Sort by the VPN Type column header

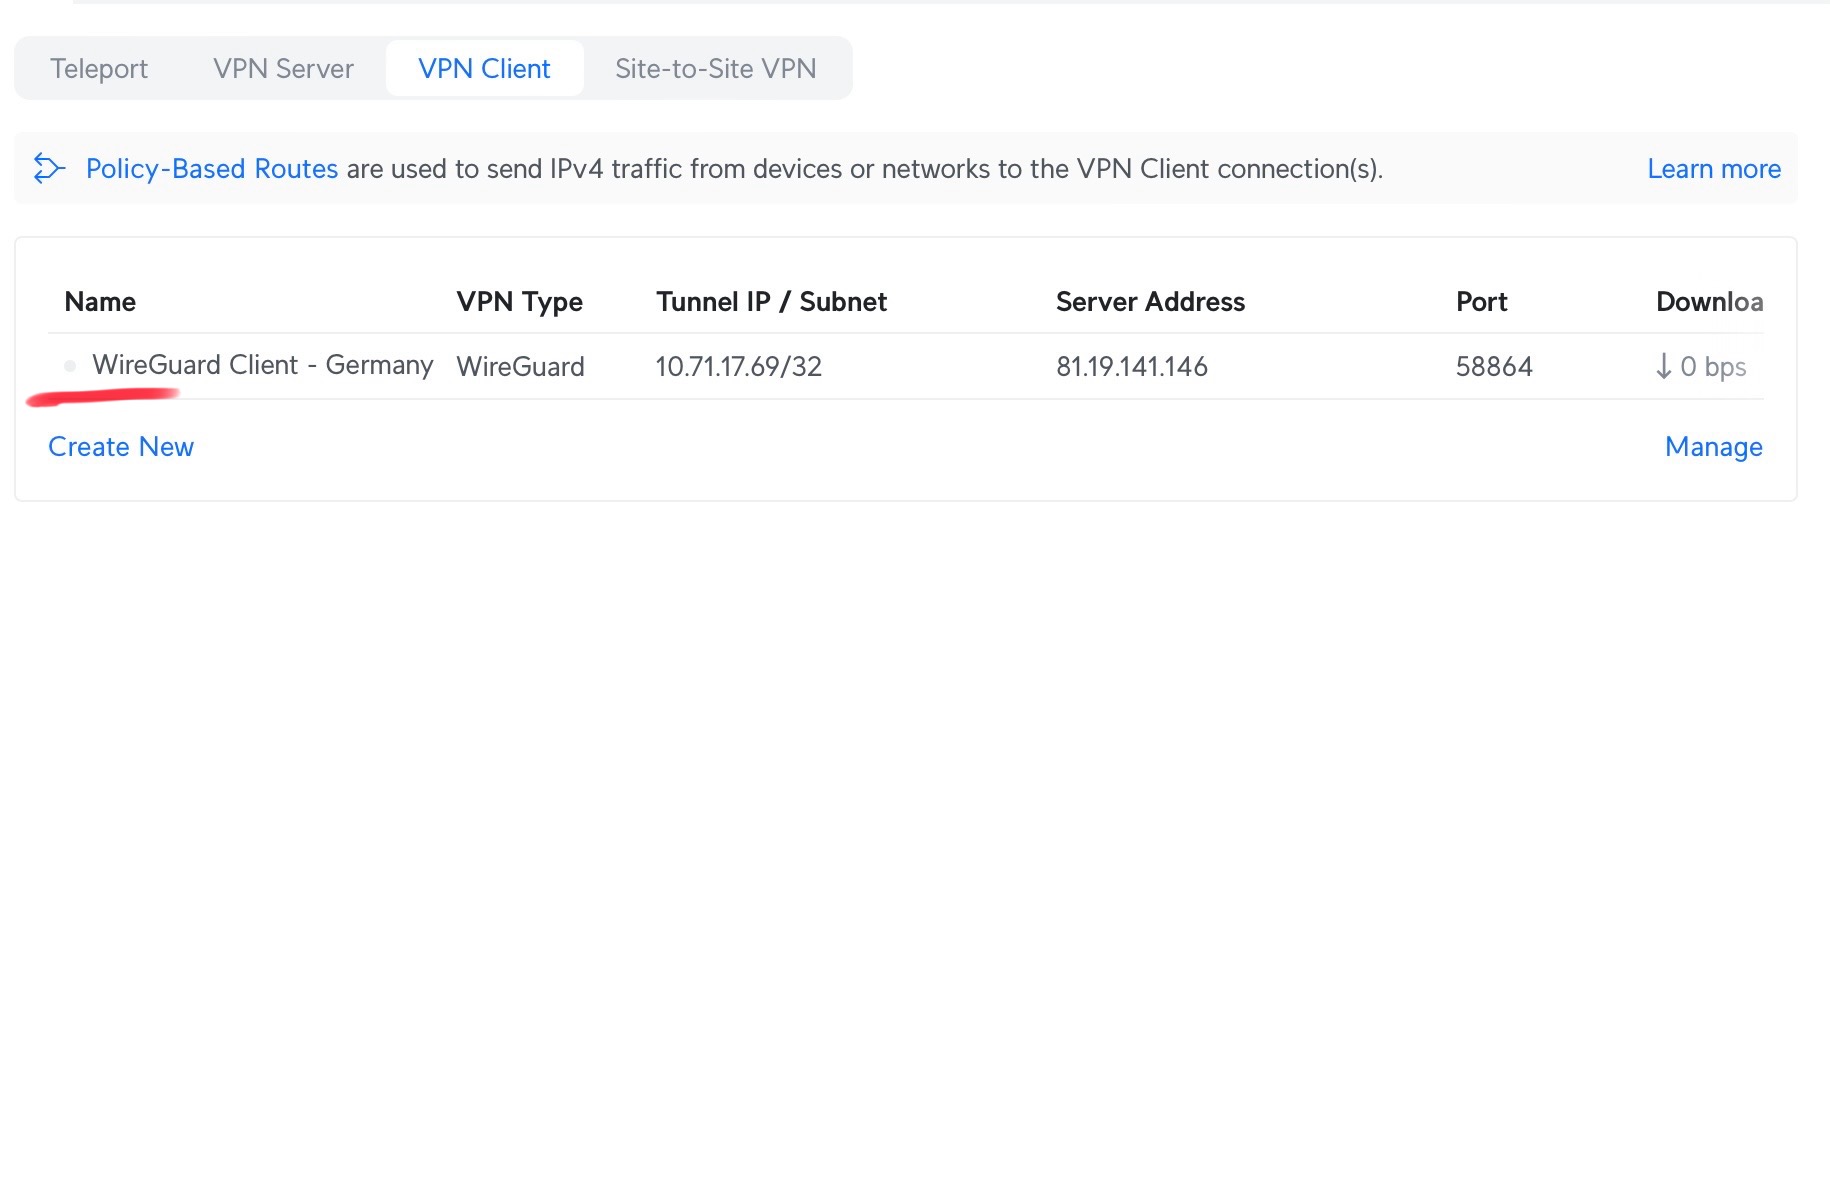coord(519,302)
